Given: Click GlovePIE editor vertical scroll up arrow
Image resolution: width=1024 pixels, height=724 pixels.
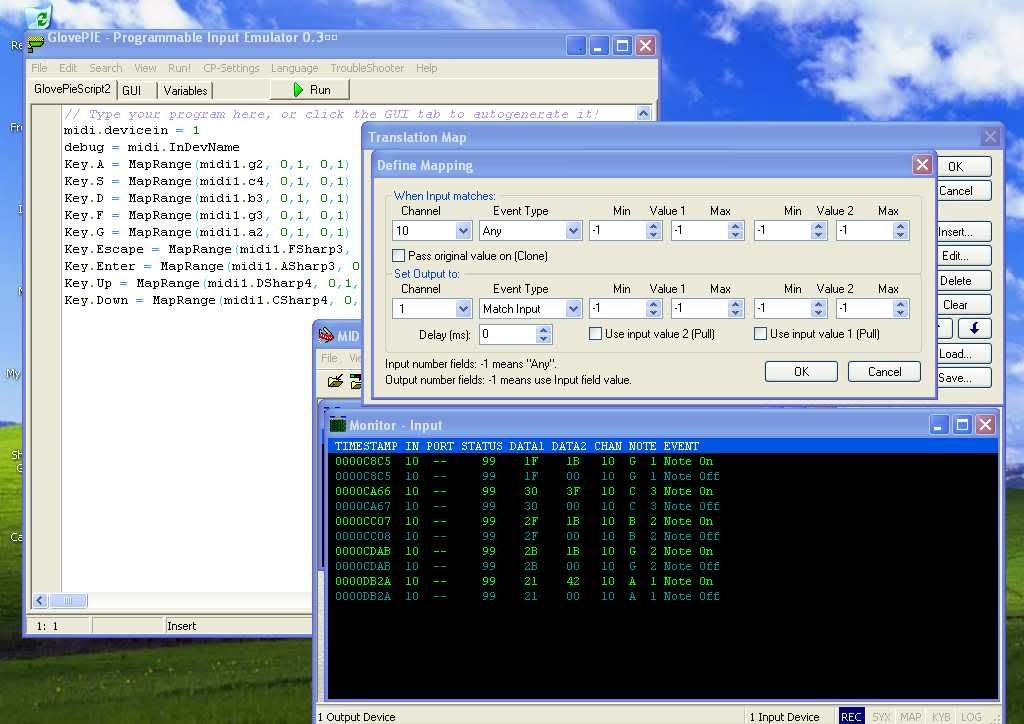Looking at the screenshot, I should [643, 114].
